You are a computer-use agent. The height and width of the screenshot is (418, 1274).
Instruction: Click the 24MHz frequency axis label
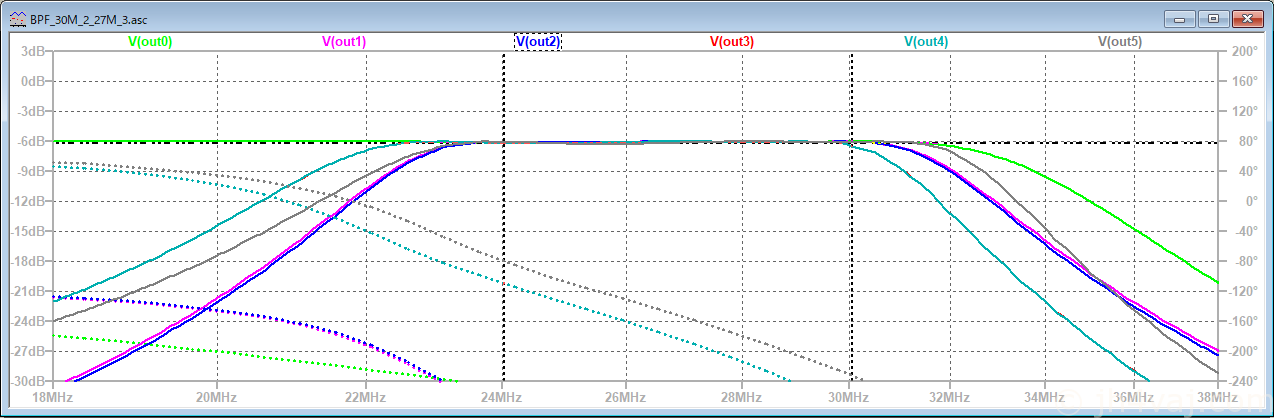[x=502, y=398]
